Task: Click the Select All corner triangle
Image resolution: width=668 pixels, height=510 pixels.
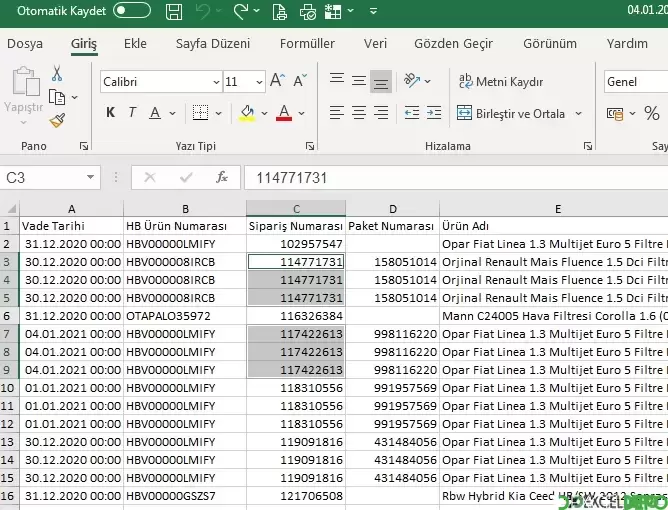Action: coord(11,208)
